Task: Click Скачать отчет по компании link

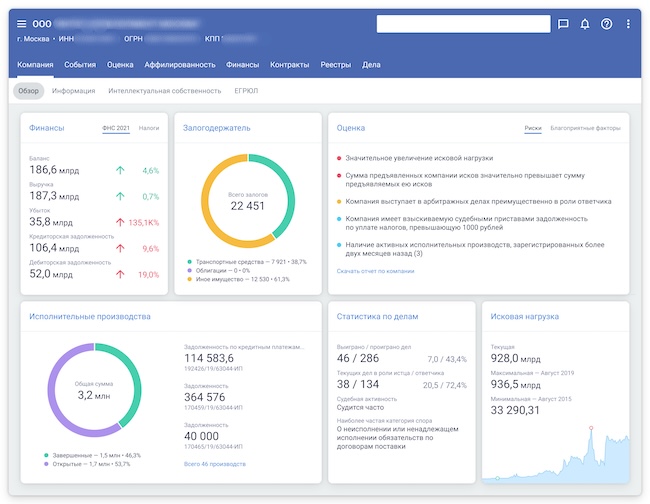Action: 375,271
